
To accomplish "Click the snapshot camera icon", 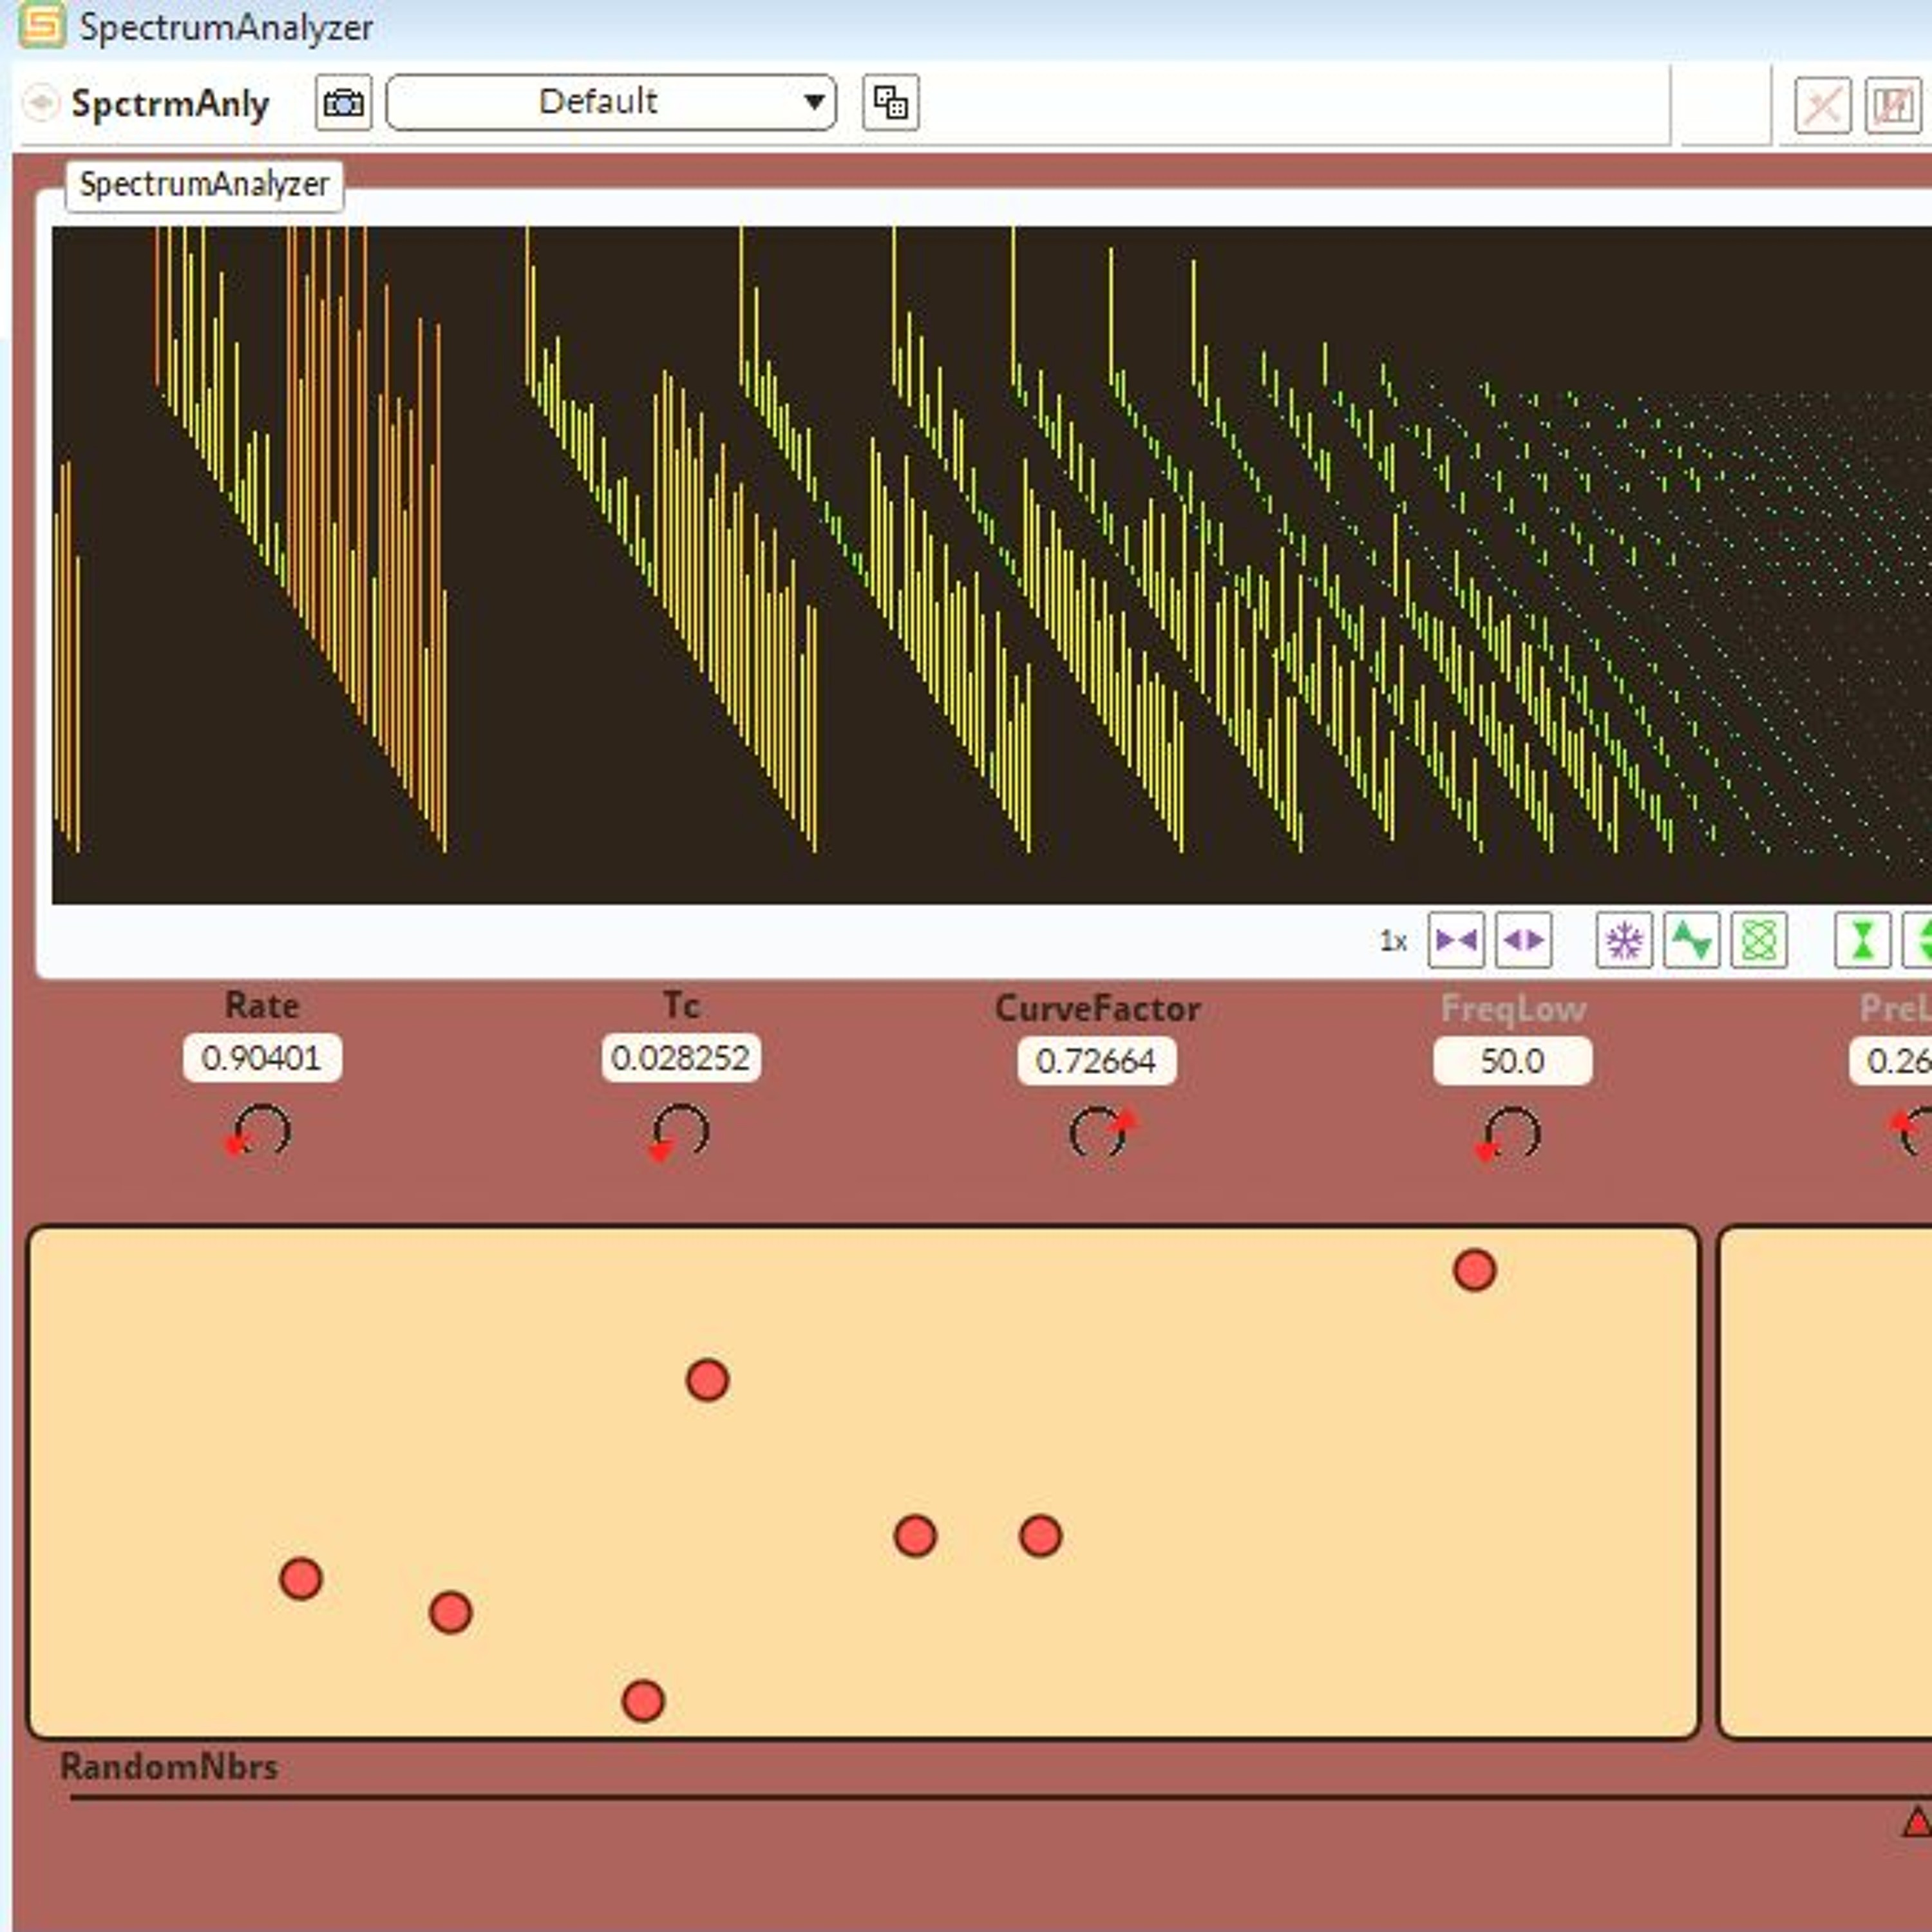I will click(x=343, y=103).
